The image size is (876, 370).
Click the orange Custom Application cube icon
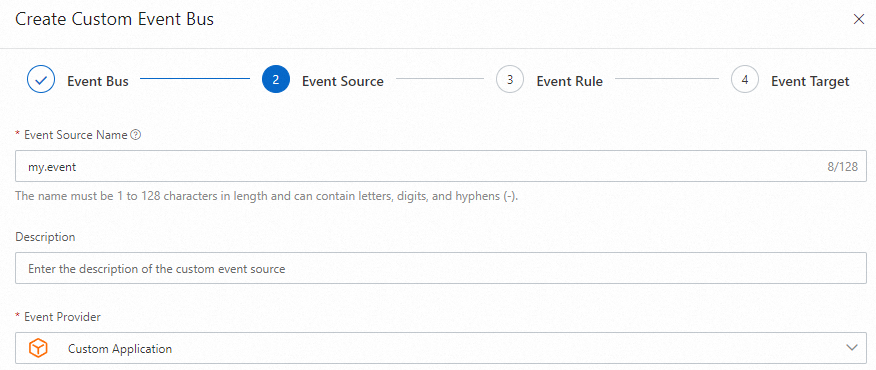tap(39, 348)
